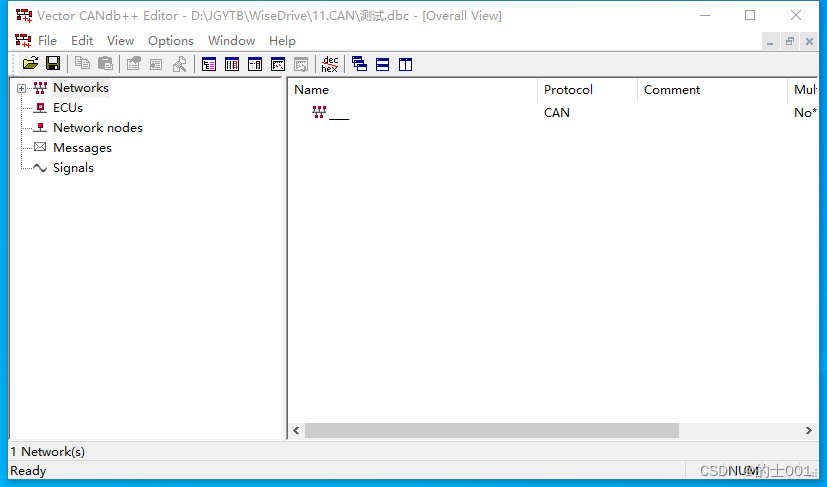Click the Networks tree icon
This screenshot has width=827, height=487.
pyautogui.click(x=40, y=88)
